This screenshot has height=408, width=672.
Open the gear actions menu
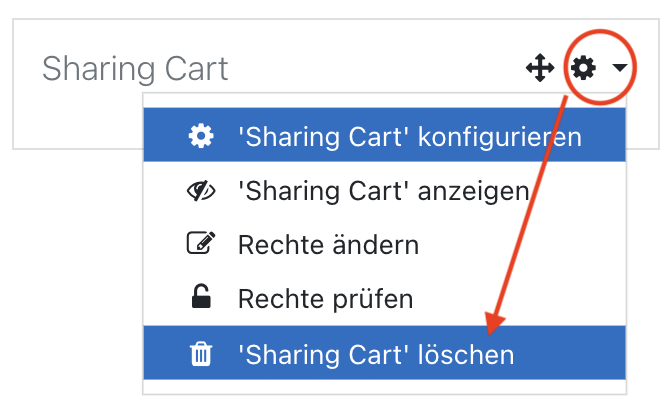click(584, 68)
